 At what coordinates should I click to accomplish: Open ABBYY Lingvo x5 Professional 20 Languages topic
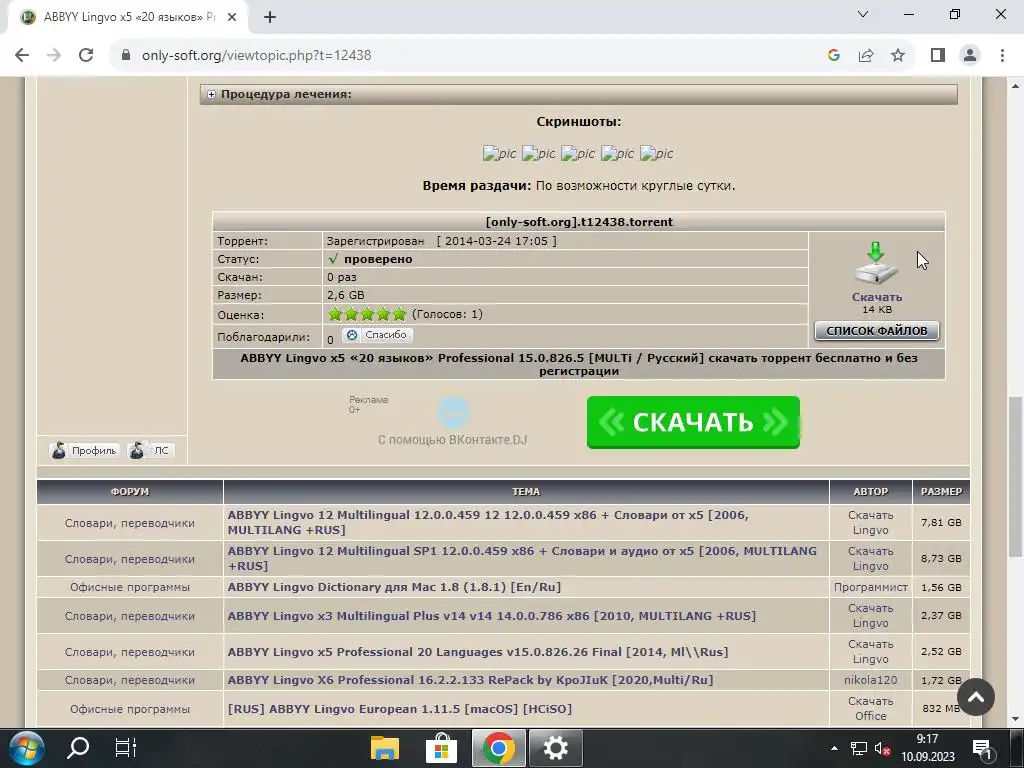[477, 652]
